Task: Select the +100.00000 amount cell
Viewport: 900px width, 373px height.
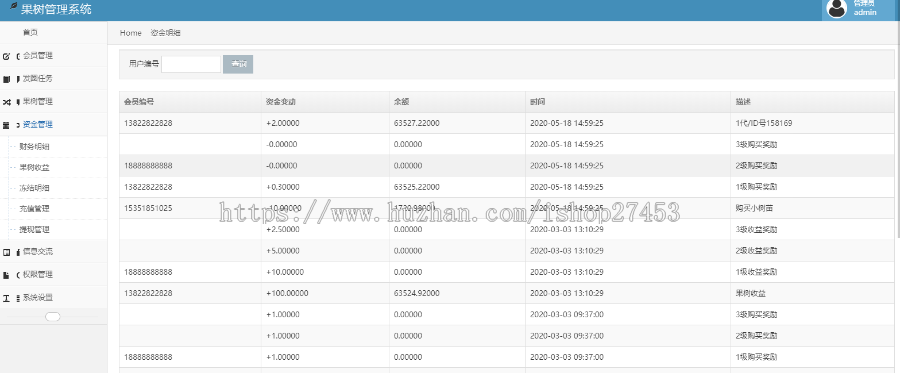Action: 287,293
